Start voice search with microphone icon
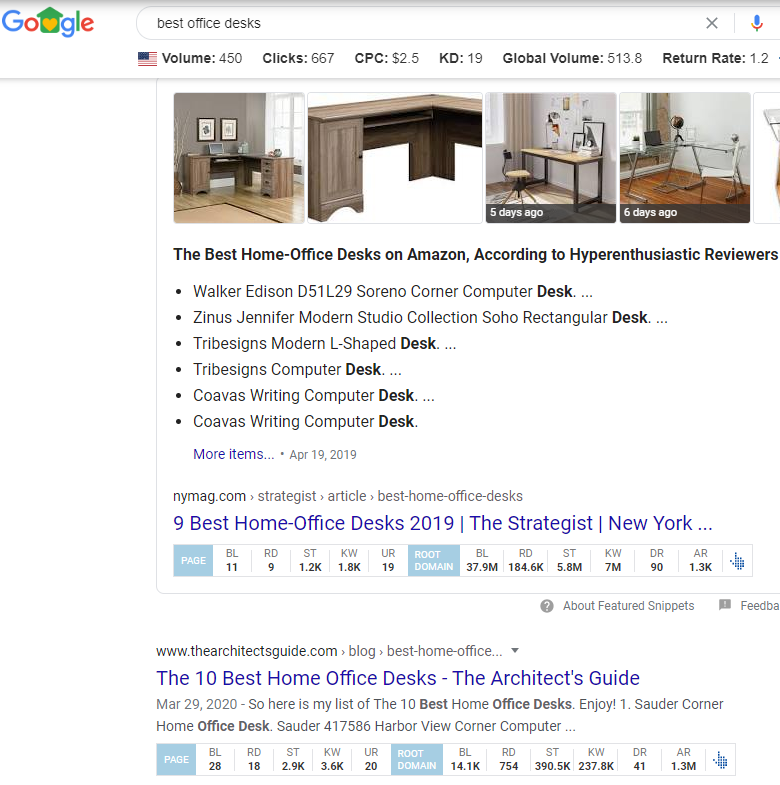The height and width of the screenshot is (785, 780). coord(756,23)
